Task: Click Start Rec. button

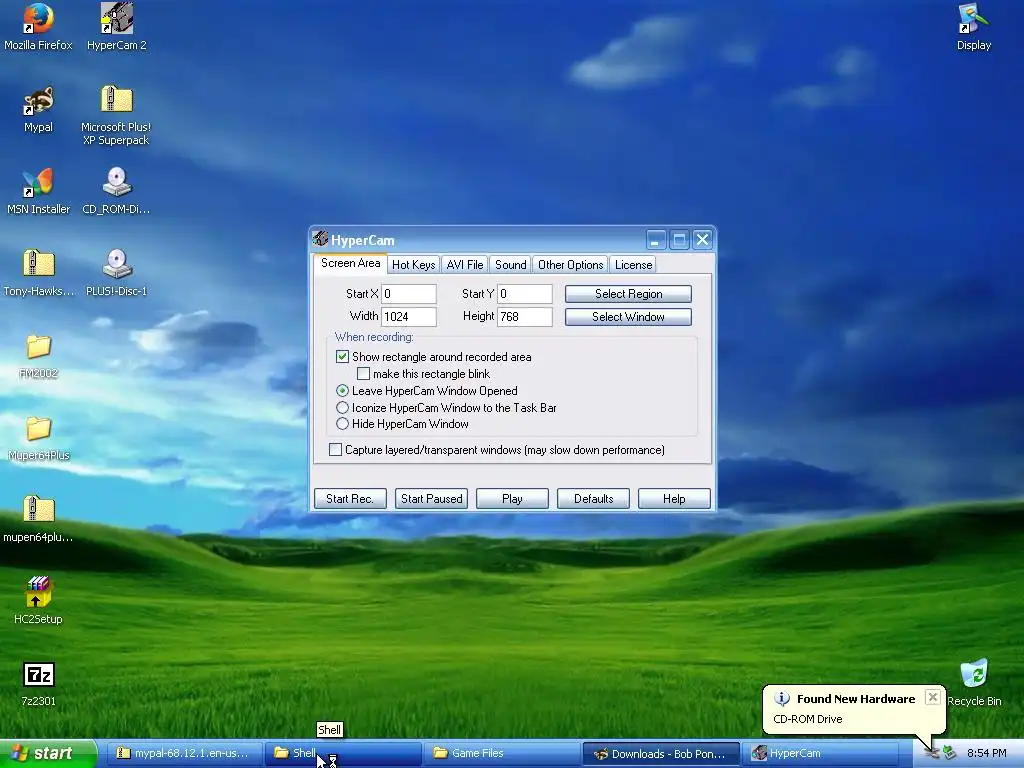Action: tap(350, 498)
